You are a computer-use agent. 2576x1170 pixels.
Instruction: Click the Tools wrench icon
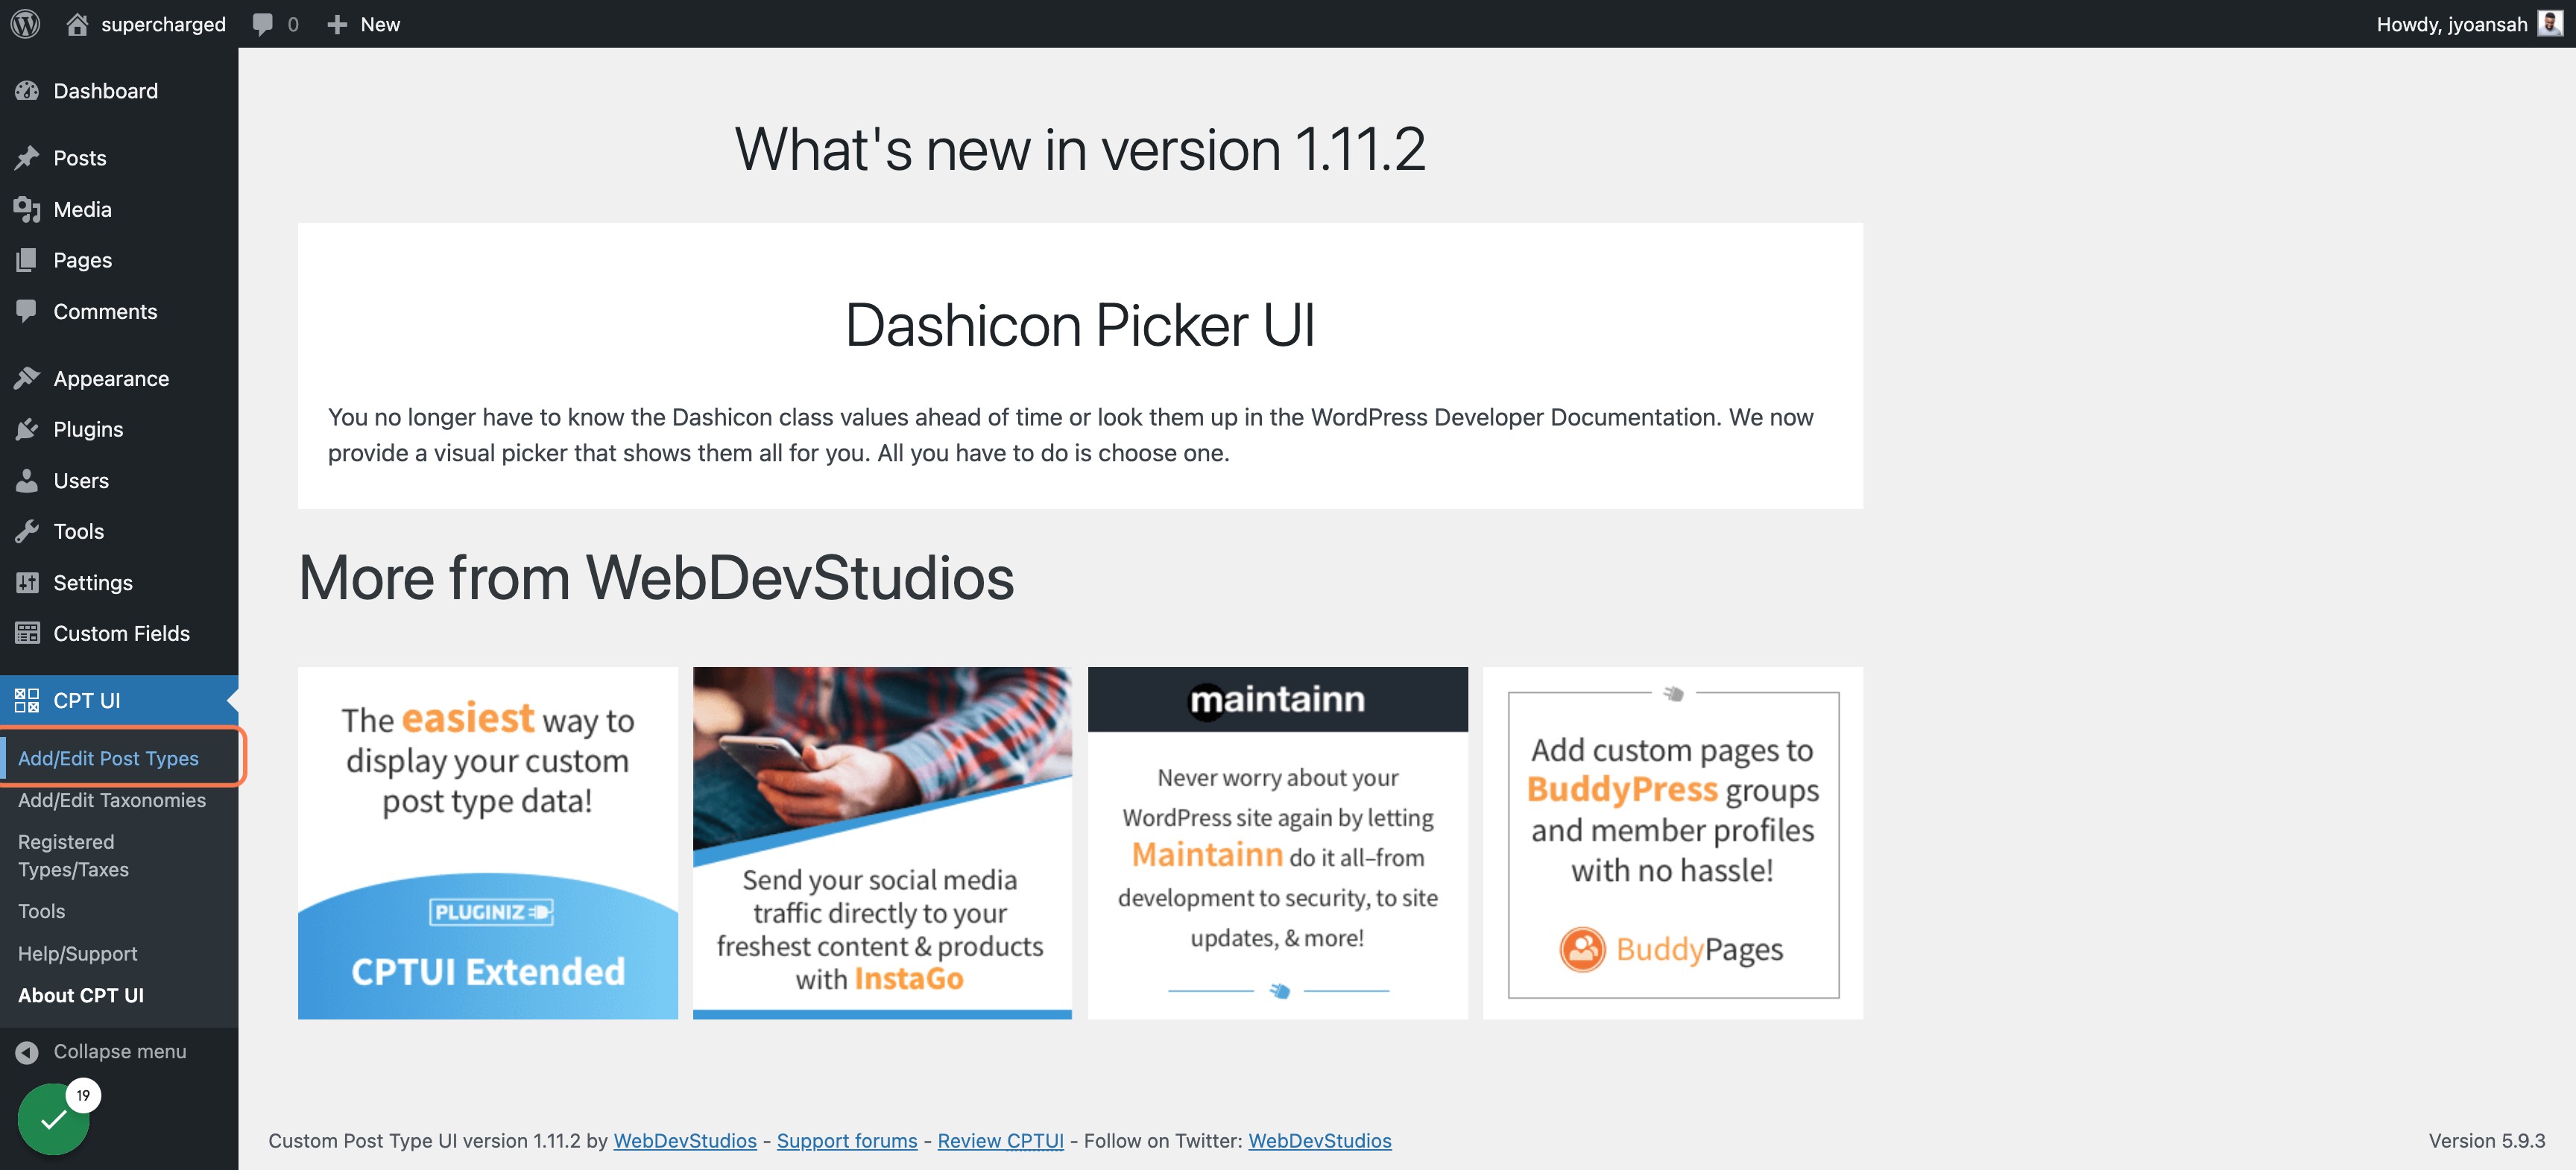27,531
